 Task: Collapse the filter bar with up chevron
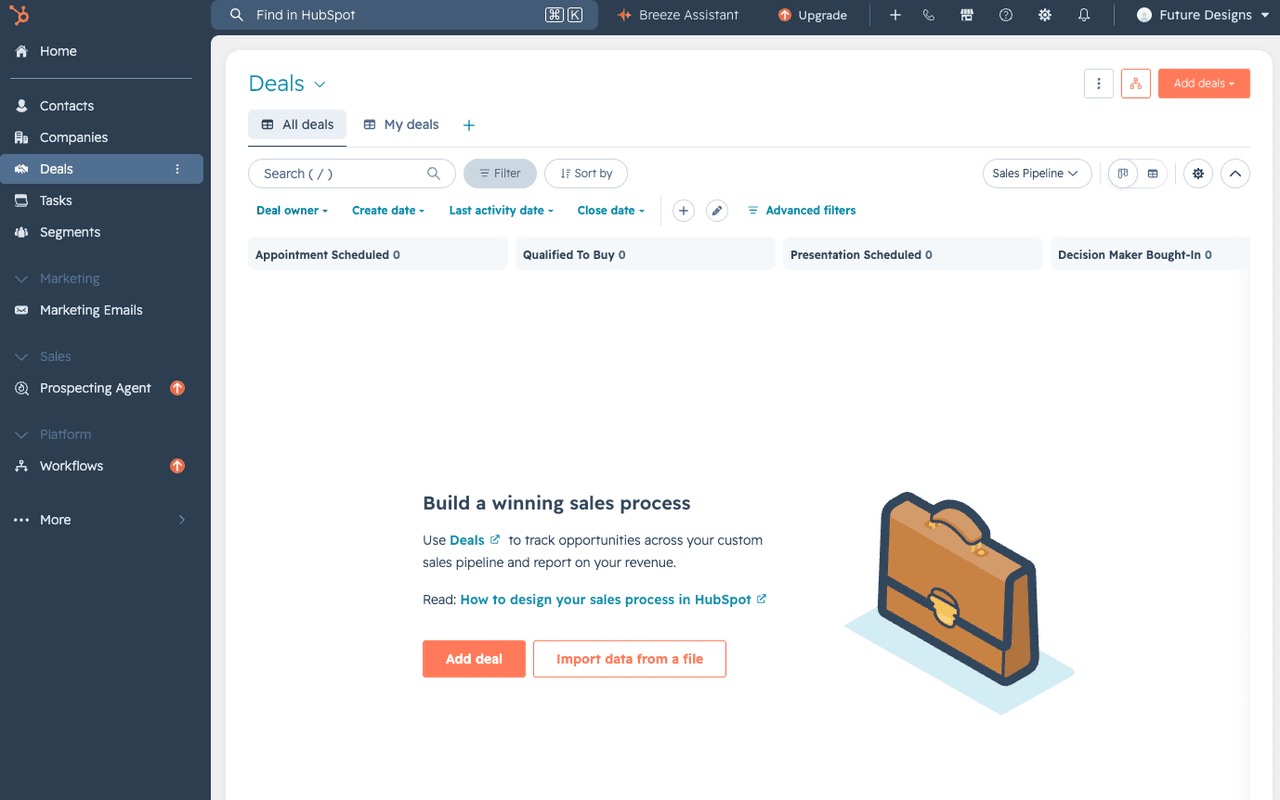point(1235,174)
